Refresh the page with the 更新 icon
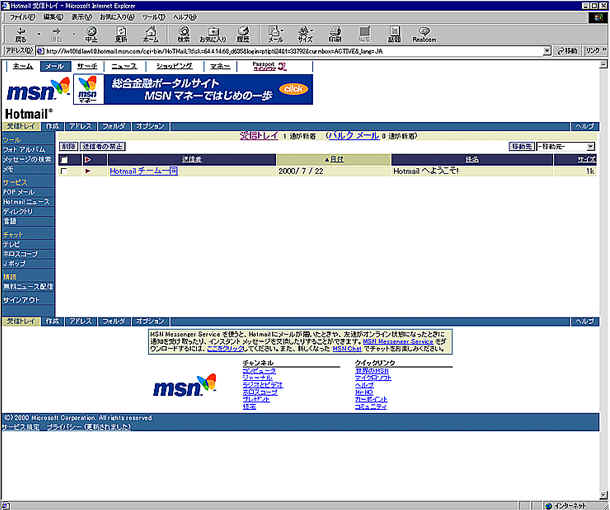This screenshot has height=510, width=610. pyautogui.click(x=121, y=34)
